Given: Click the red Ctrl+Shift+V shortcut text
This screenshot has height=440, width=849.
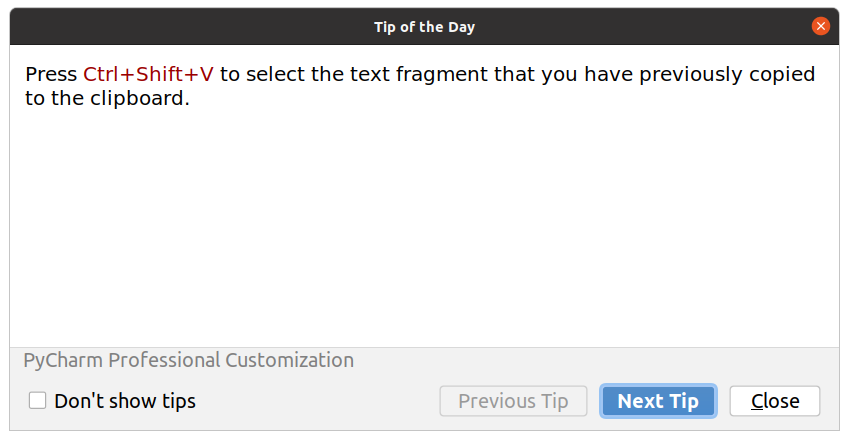Looking at the screenshot, I should (148, 74).
